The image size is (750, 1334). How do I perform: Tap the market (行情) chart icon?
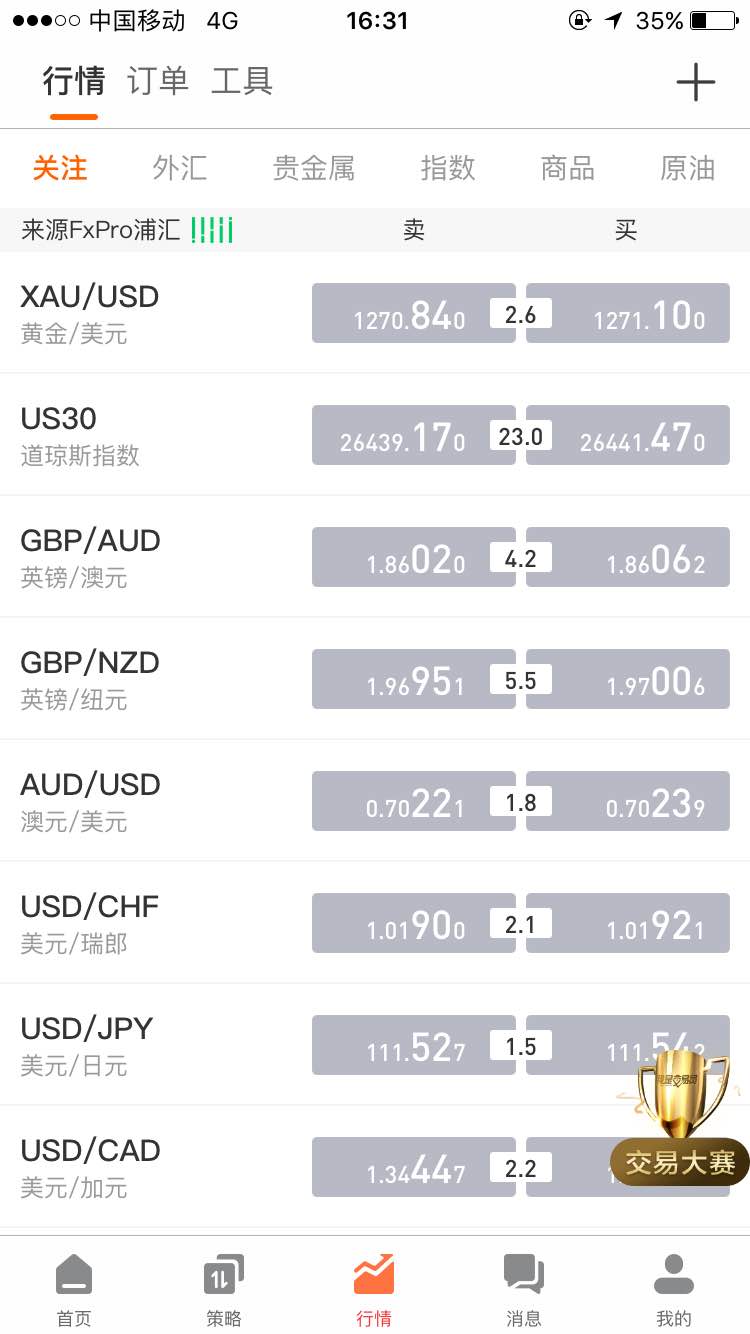pos(374,1275)
